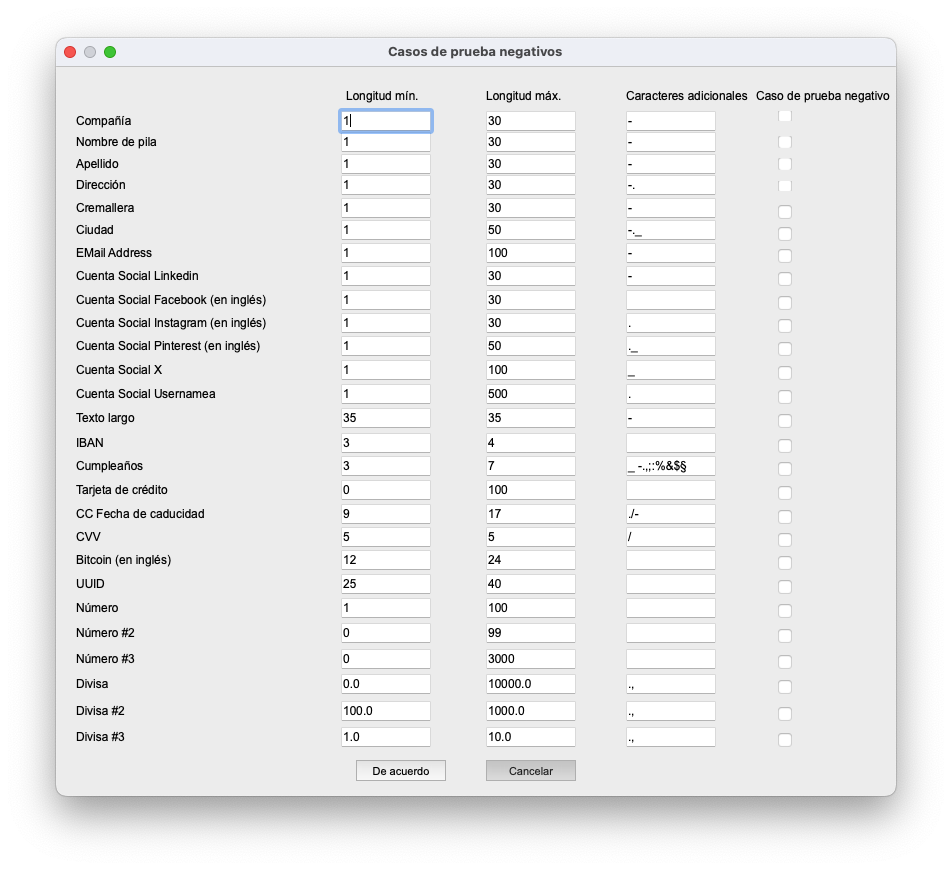Click the Bitcoin minimum length field
952x870 pixels.
pos(385,560)
